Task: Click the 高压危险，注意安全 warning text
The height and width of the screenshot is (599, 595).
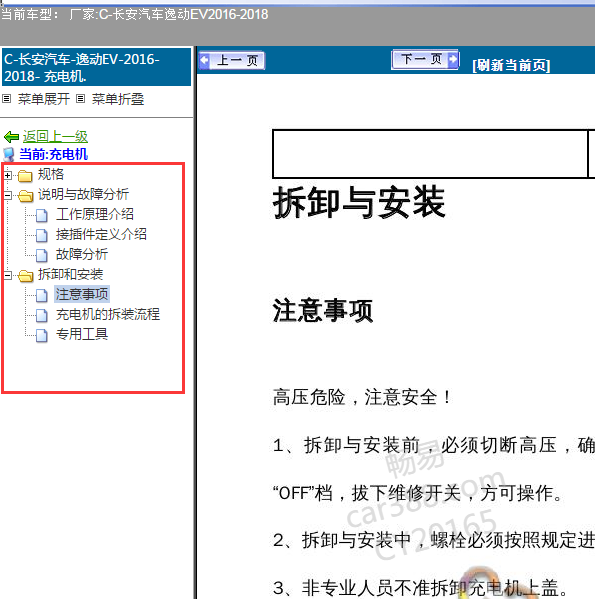Action: pos(362,397)
